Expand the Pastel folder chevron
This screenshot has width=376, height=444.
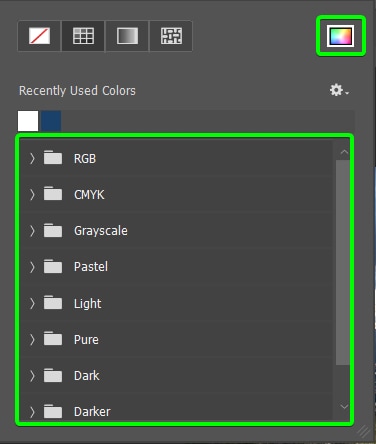point(32,267)
